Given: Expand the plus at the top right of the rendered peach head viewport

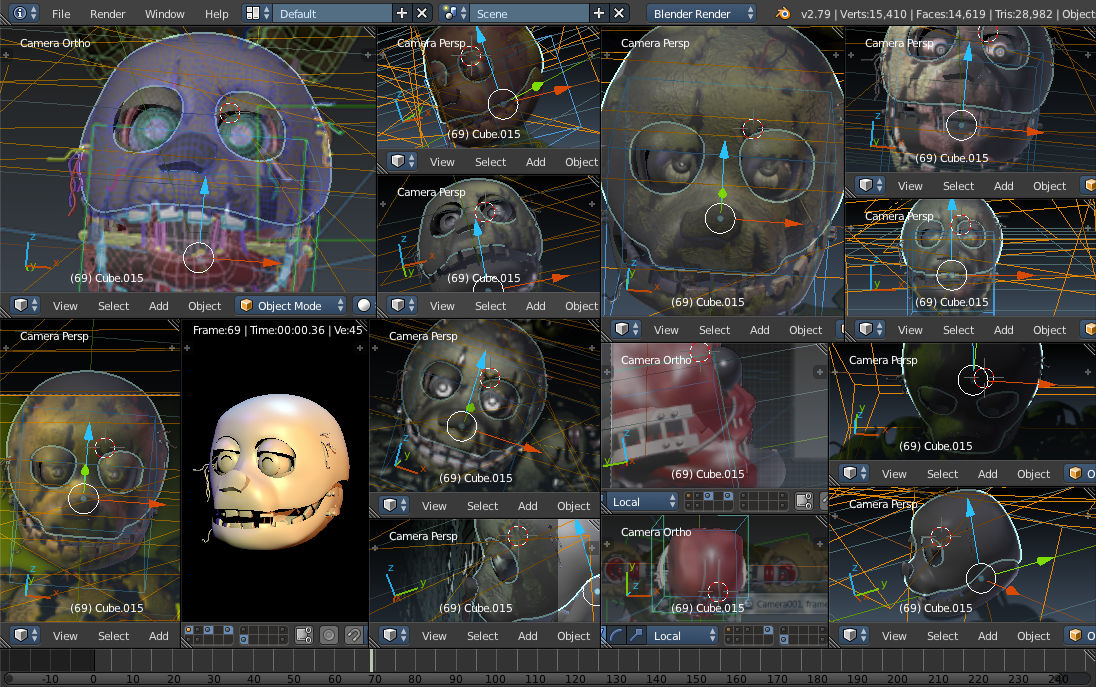Looking at the screenshot, I should point(360,348).
